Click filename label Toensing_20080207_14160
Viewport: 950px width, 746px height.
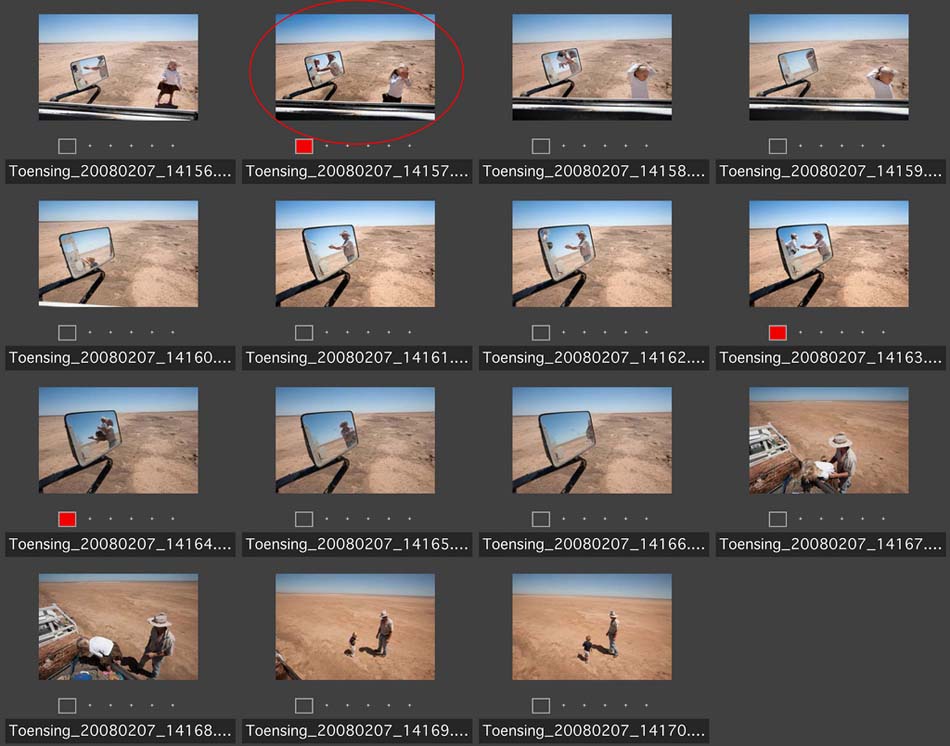click(x=120, y=358)
